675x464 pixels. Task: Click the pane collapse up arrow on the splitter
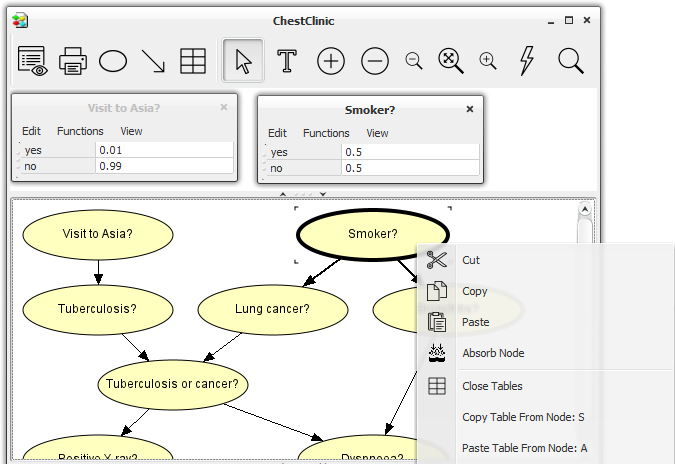point(283,194)
